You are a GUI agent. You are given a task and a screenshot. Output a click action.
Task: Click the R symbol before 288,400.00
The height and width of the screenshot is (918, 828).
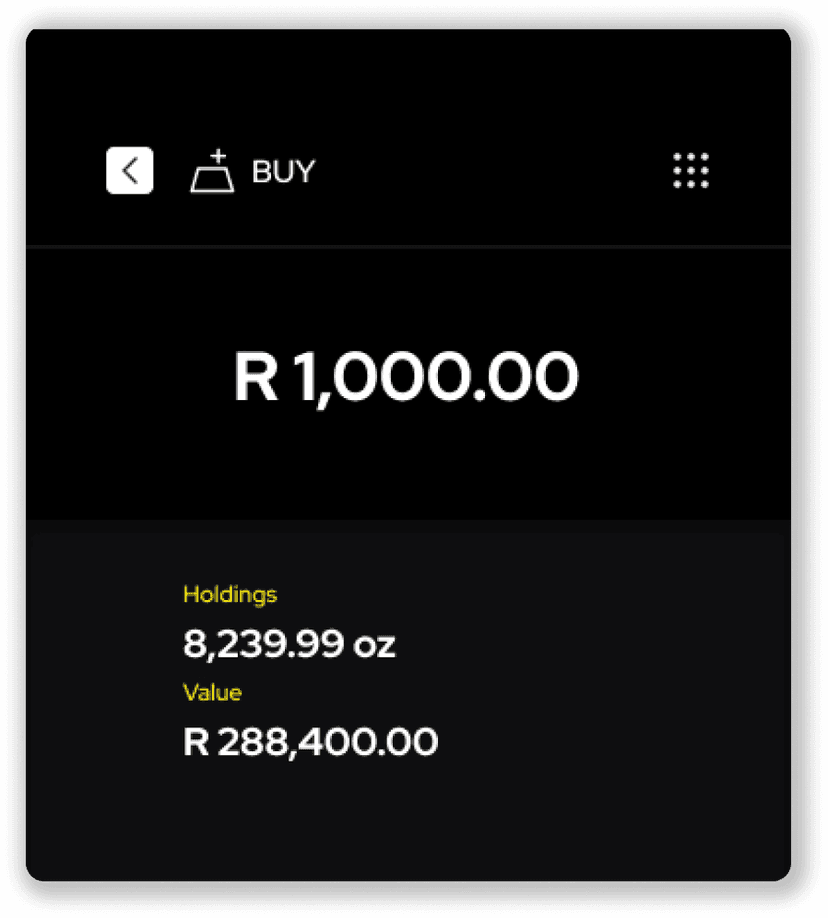pyautogui.click(x=195, y=742)
